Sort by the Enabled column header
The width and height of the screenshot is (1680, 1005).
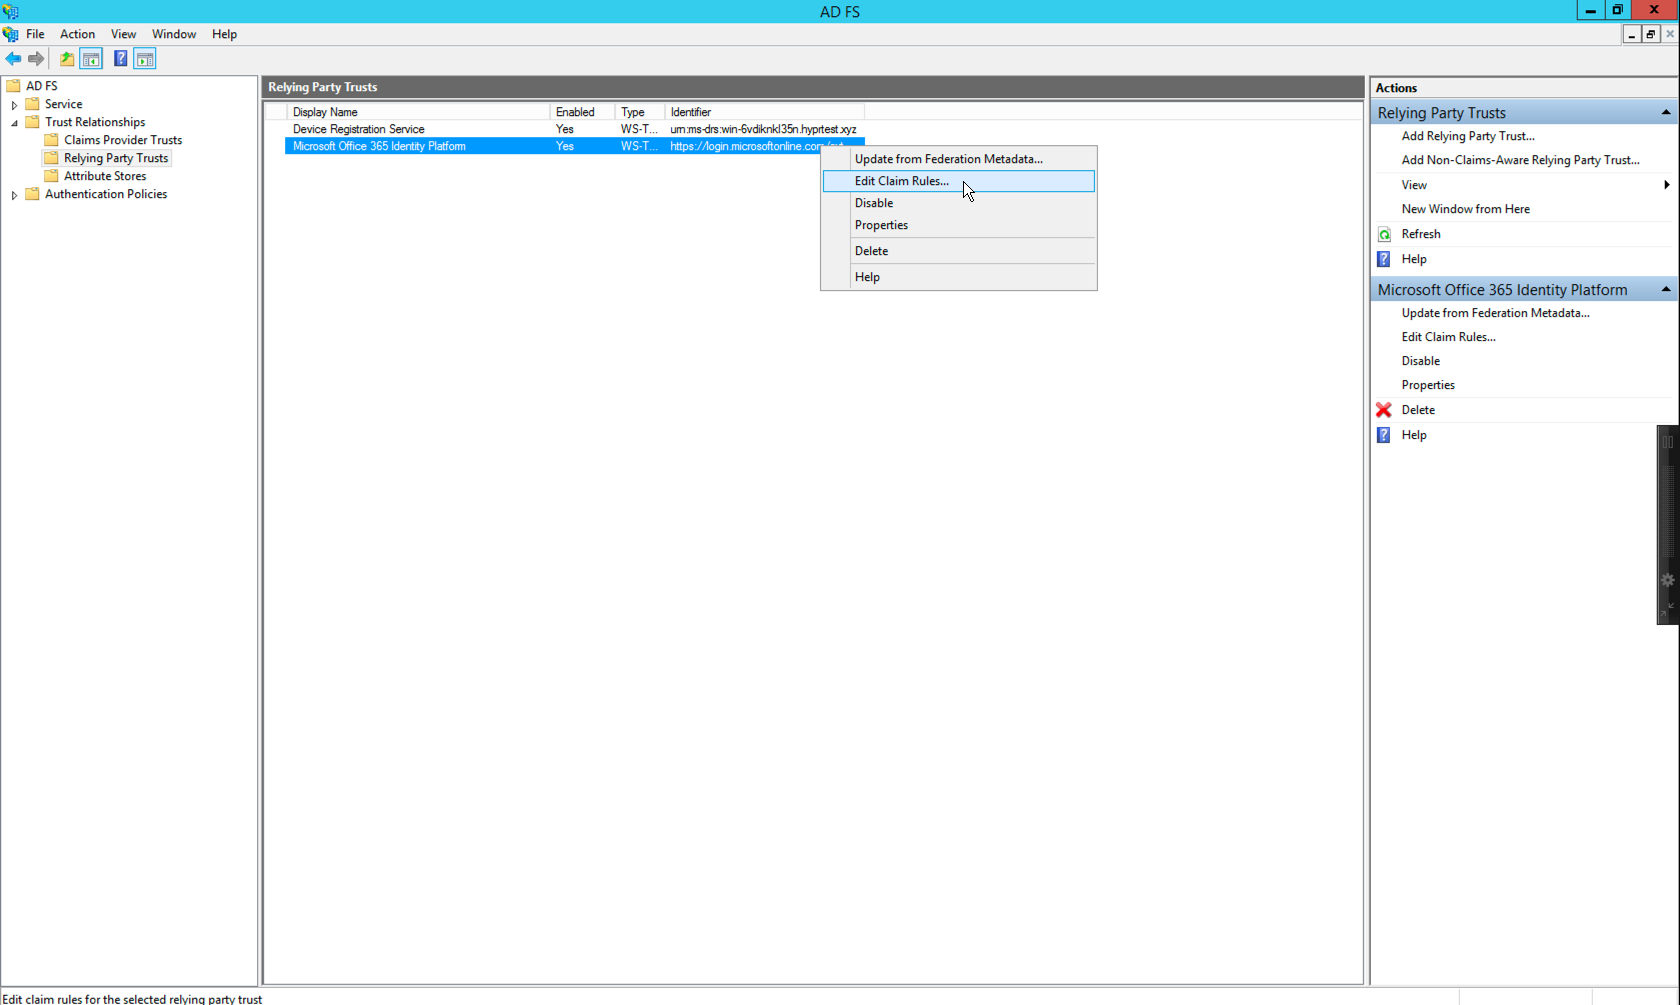click(582, 112)
